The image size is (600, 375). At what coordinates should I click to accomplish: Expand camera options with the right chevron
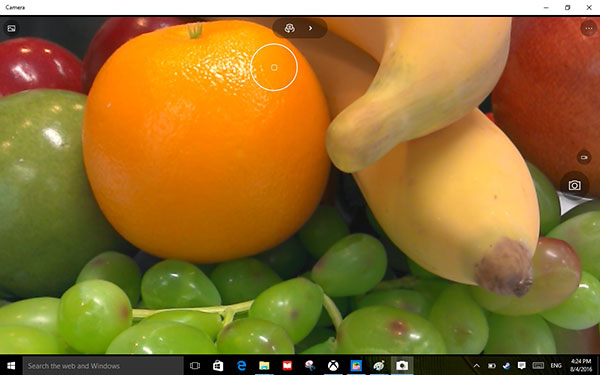310,28
